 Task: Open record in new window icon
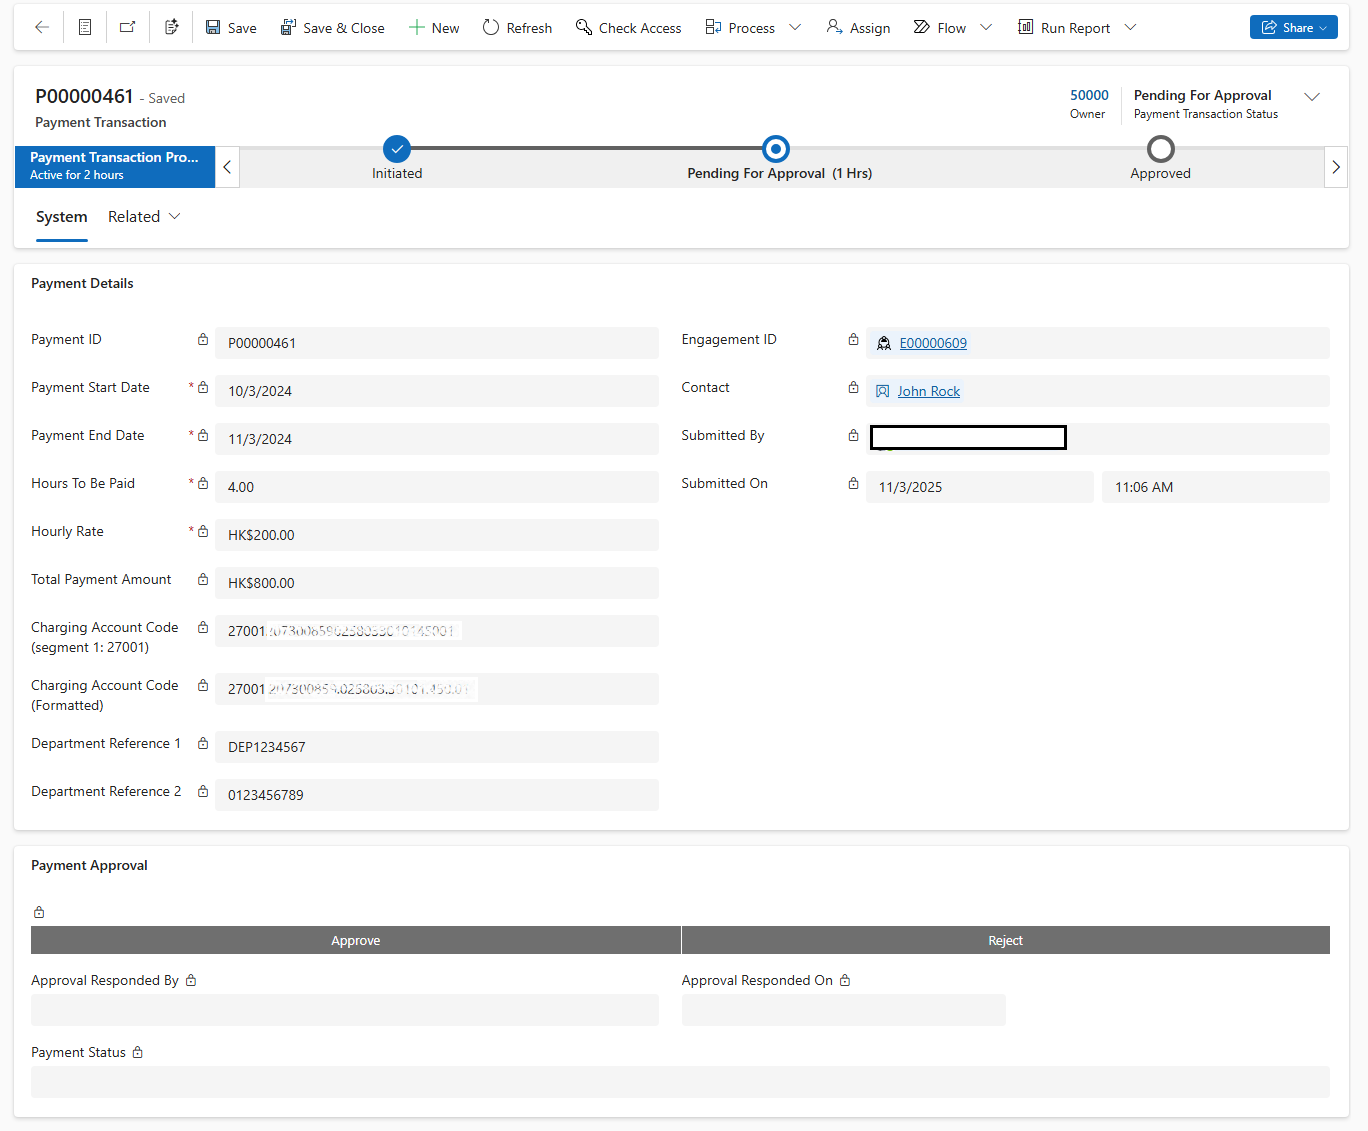click(127, 28)
